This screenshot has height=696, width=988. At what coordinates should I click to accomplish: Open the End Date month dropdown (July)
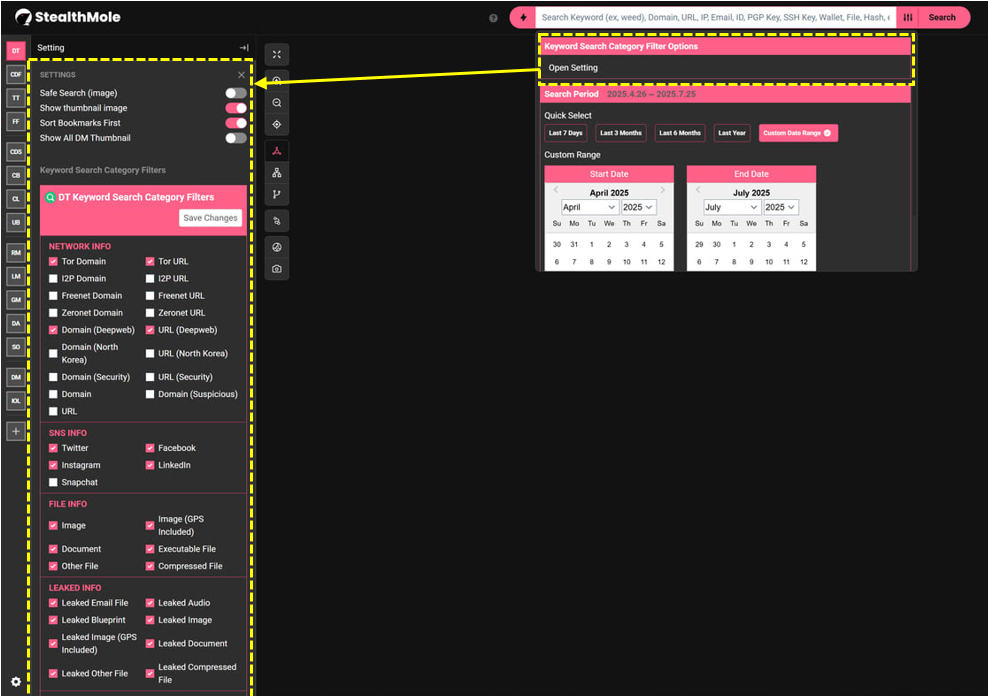(x=732, y=207)
